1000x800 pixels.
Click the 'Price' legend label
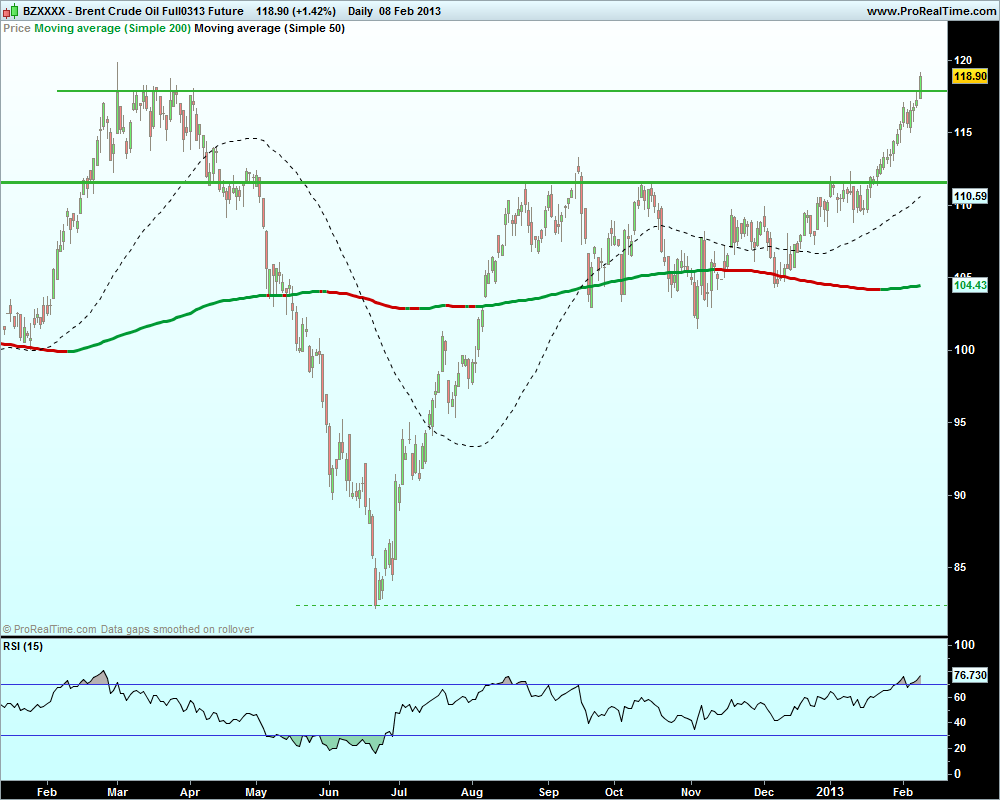pos(17,28)
